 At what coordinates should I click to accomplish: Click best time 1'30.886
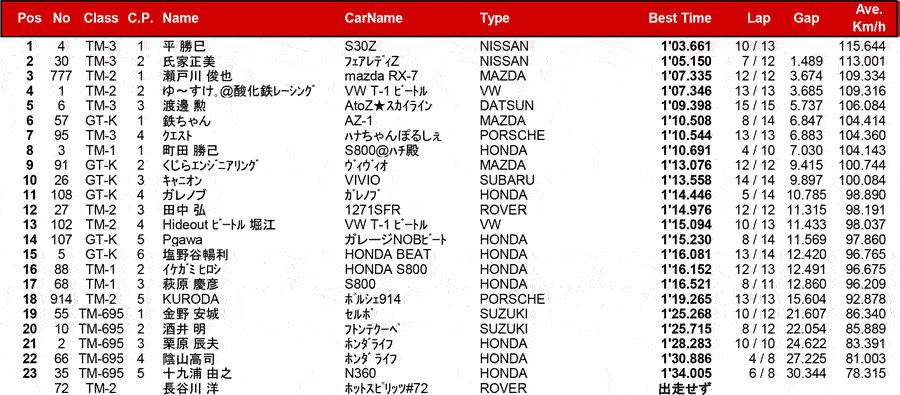686,358
